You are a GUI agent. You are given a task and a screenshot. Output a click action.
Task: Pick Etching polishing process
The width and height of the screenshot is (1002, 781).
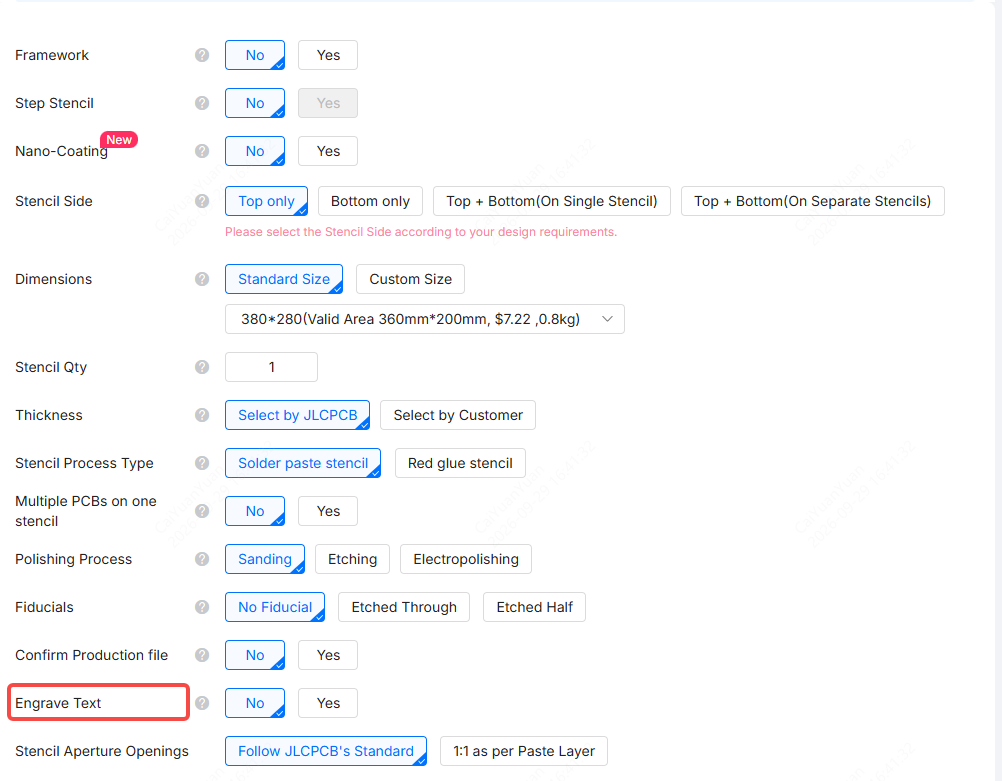tap(352, 559)
